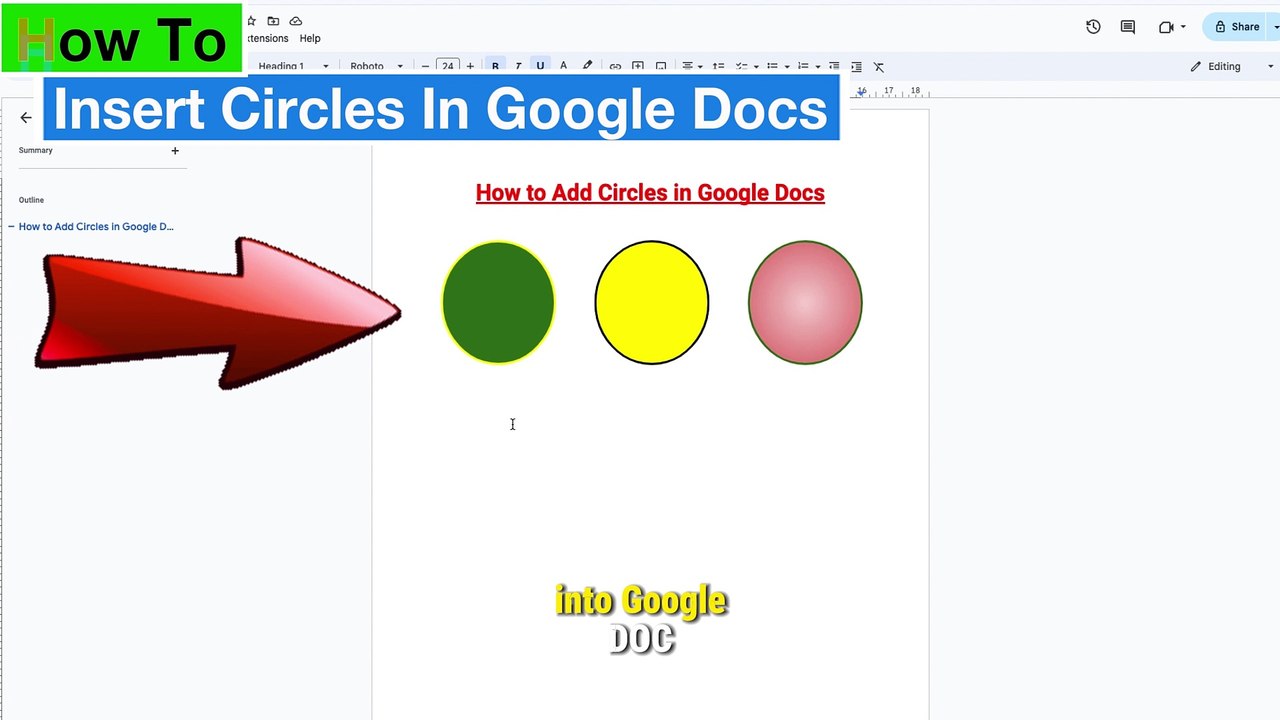Expand bulleted list dropdown arrow
This screenshot has width=1280, height=720.
point(787,67)
